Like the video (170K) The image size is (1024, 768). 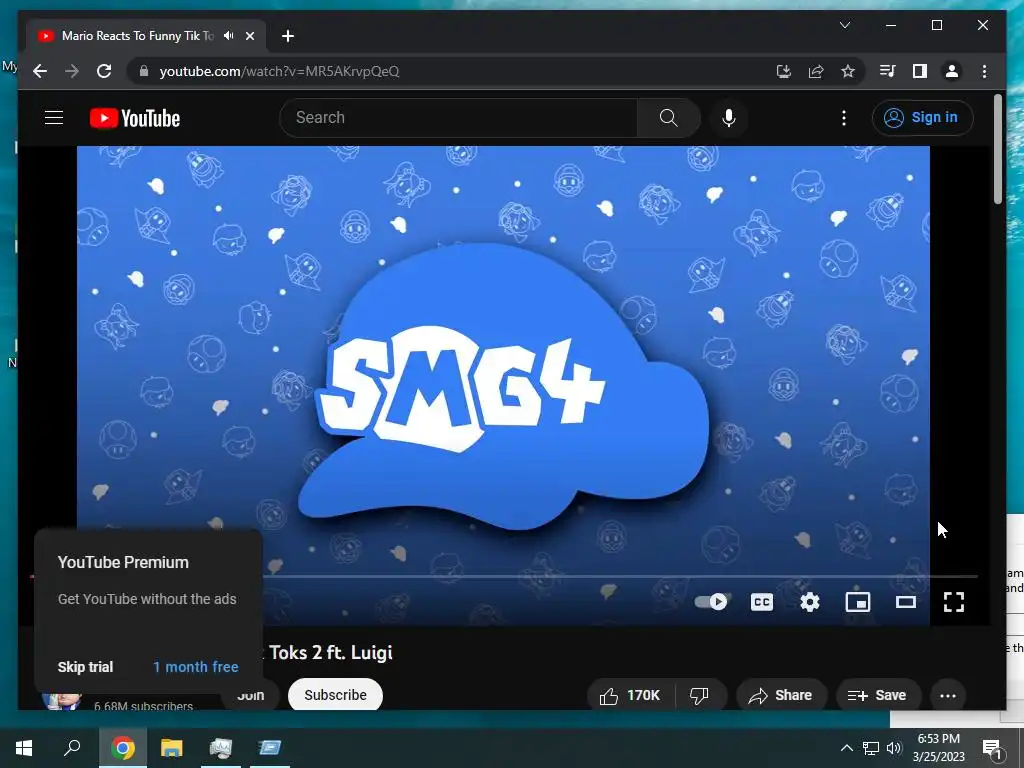pyautogui.click(x=630, y=696)
